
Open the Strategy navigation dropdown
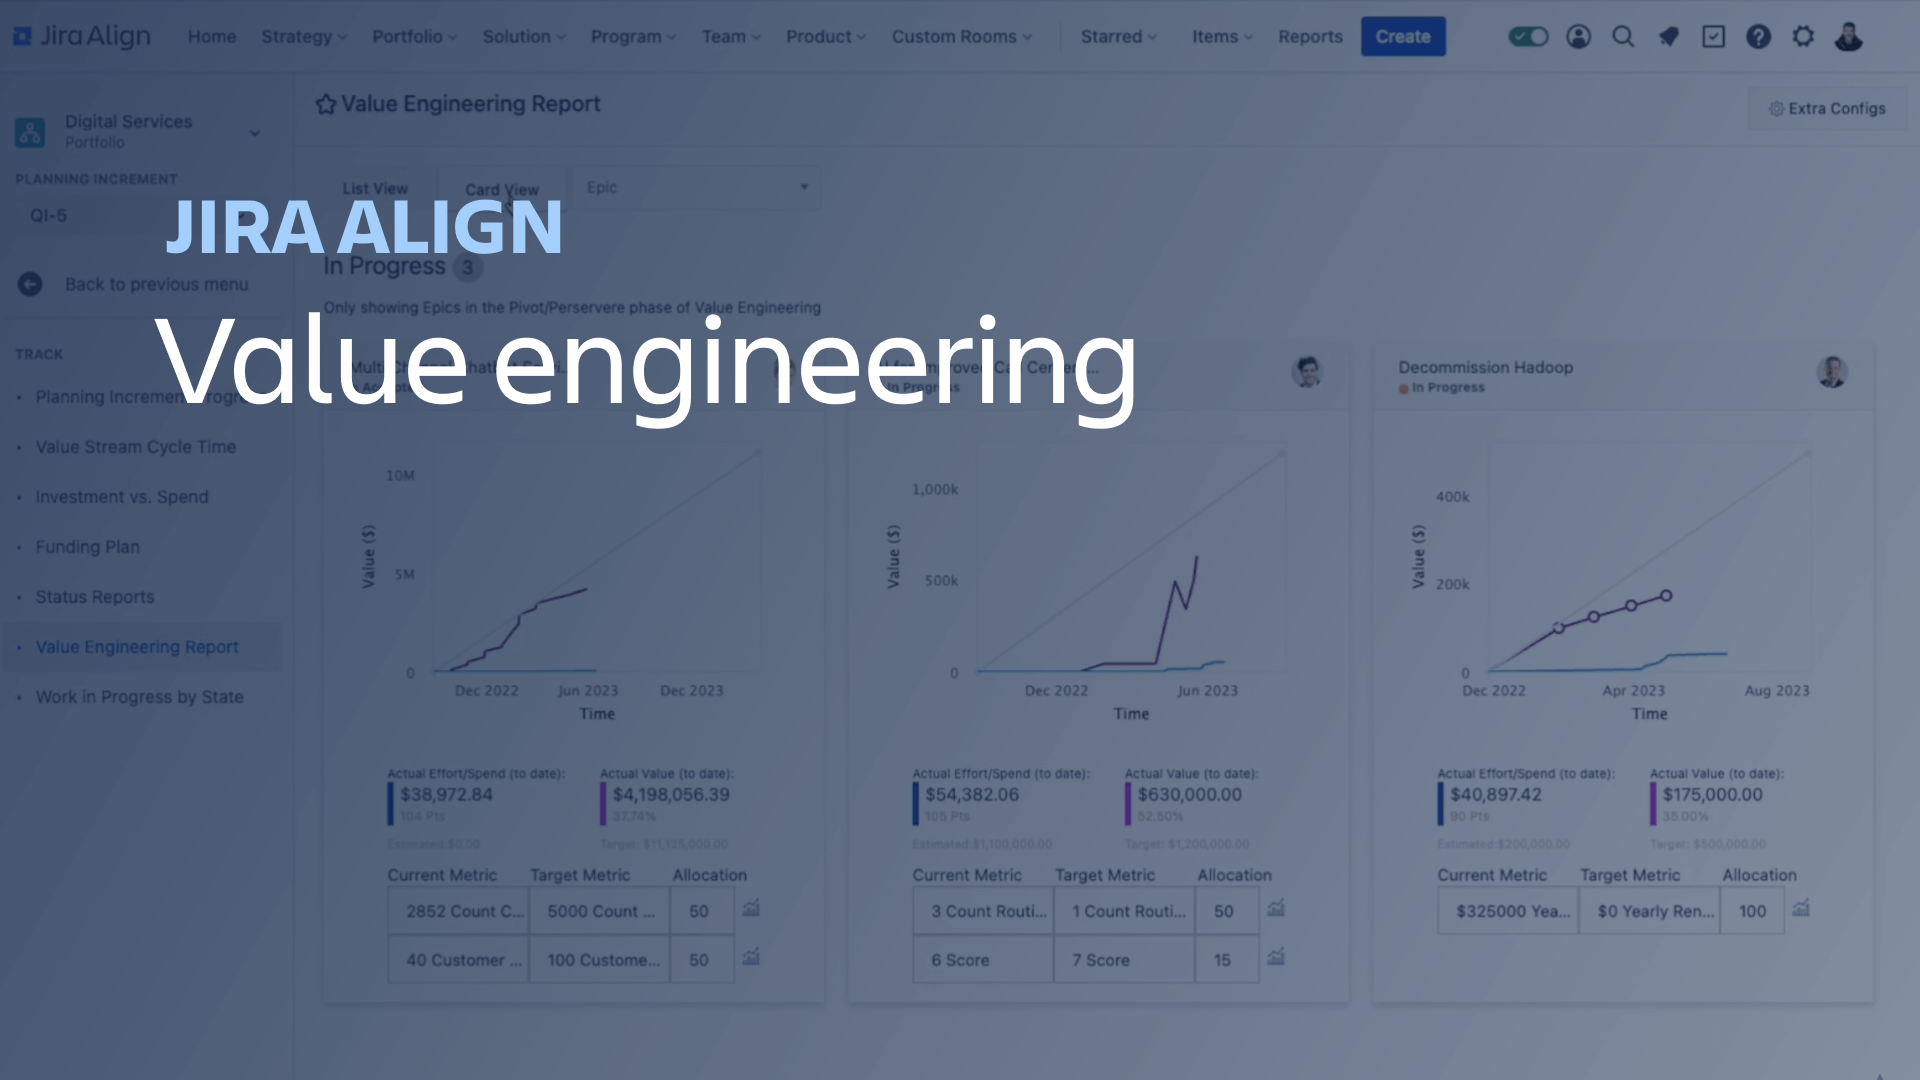click(302, 36)
